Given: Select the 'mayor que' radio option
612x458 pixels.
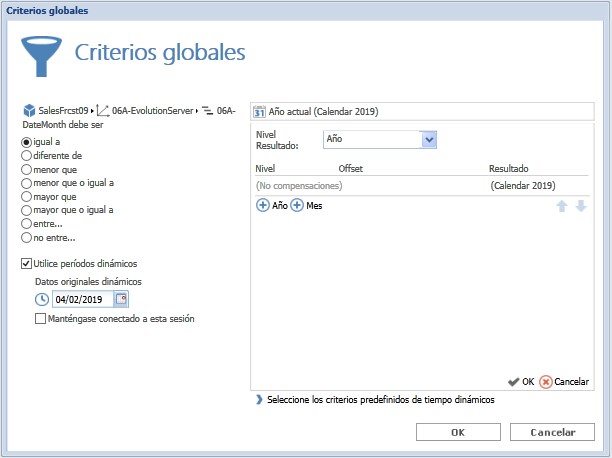Looking at the screenshot, I should [27, 196].
